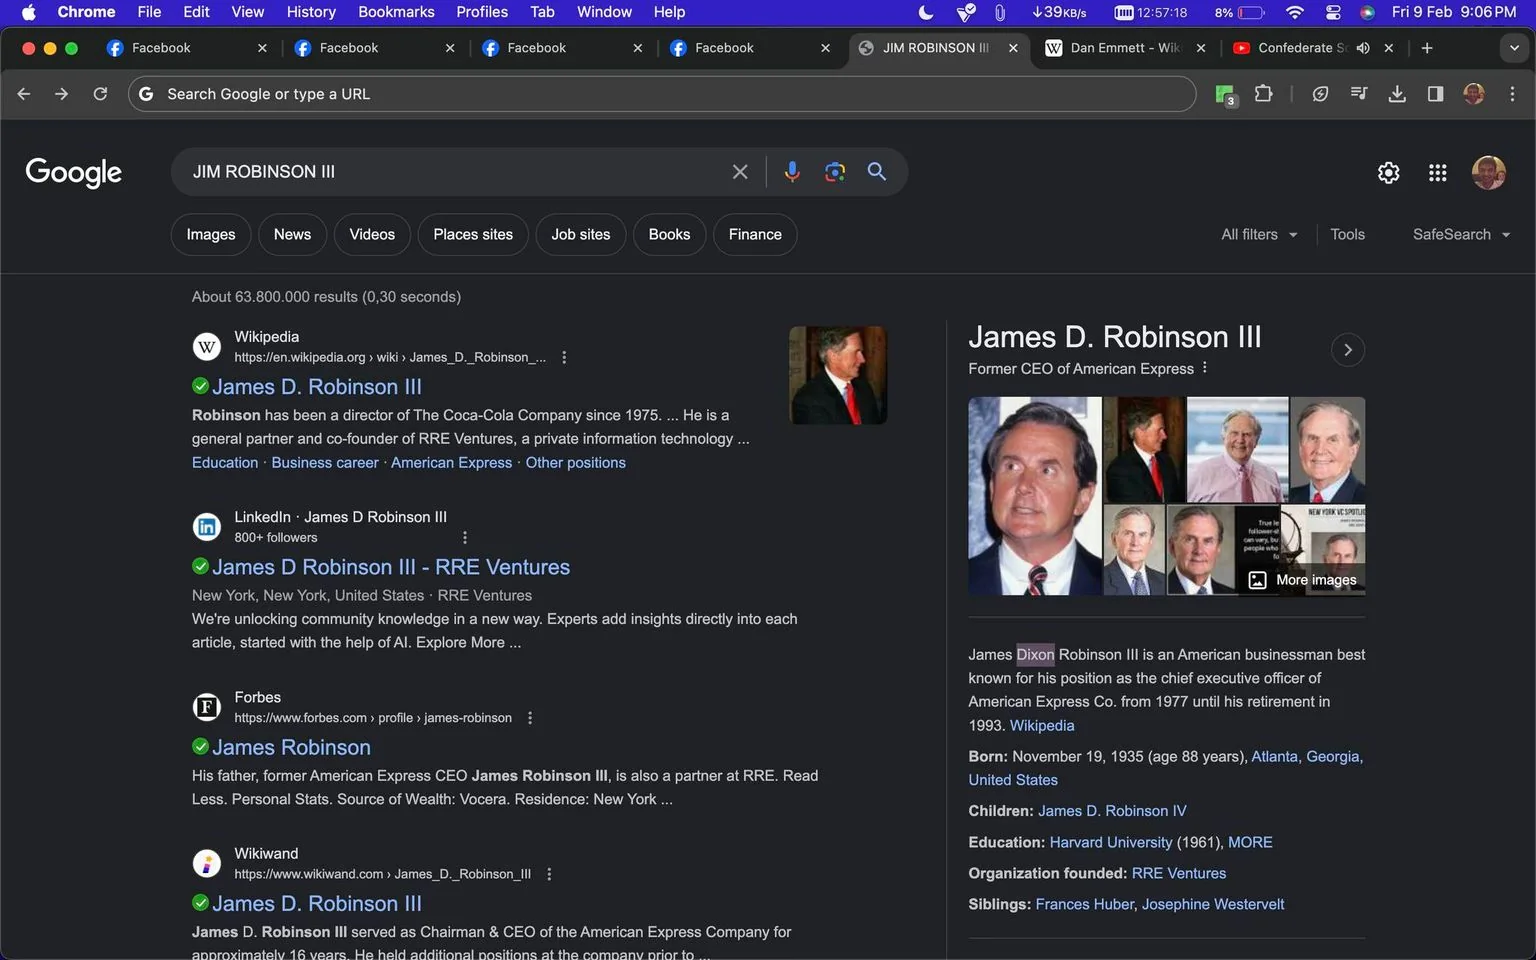The width and height of the screenshot is (1536, 960).
Task: Open more options for LinkedIn result
Action: [465, 537]
